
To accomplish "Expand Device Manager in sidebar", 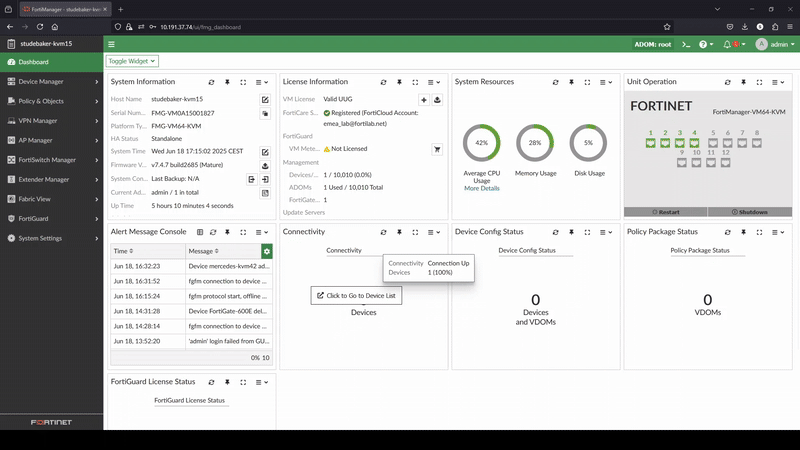I will click(52, 82).
